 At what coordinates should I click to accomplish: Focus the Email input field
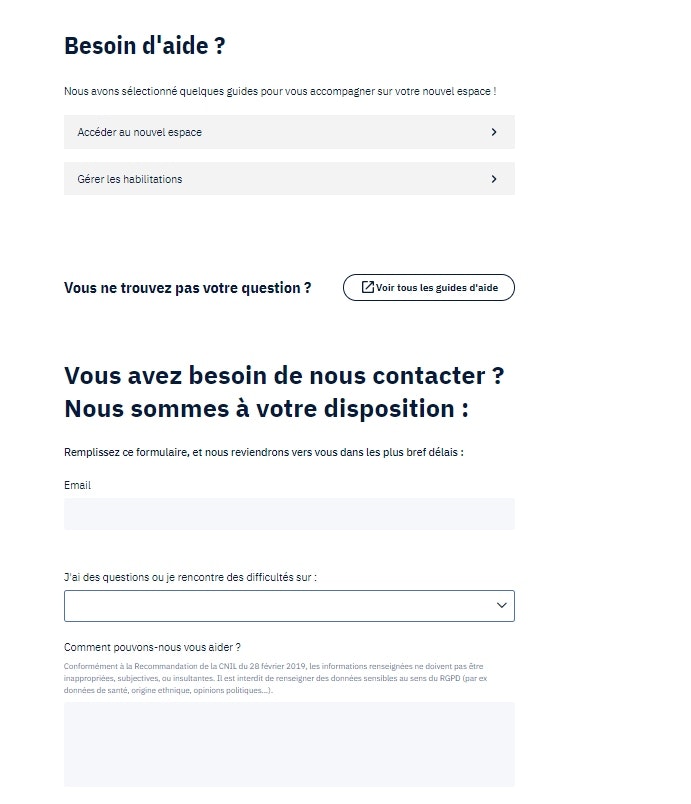click(x=289, y=514)
